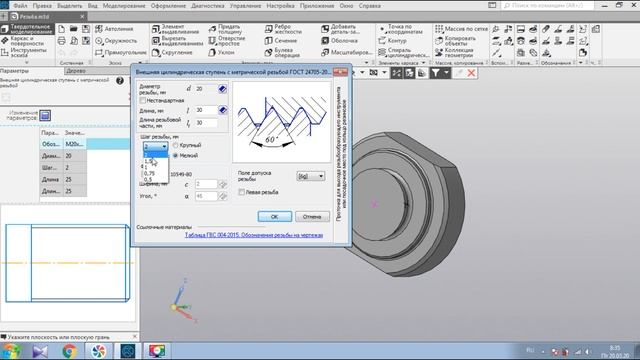Click Булева операция tool
640x360 pixels.
282,53
